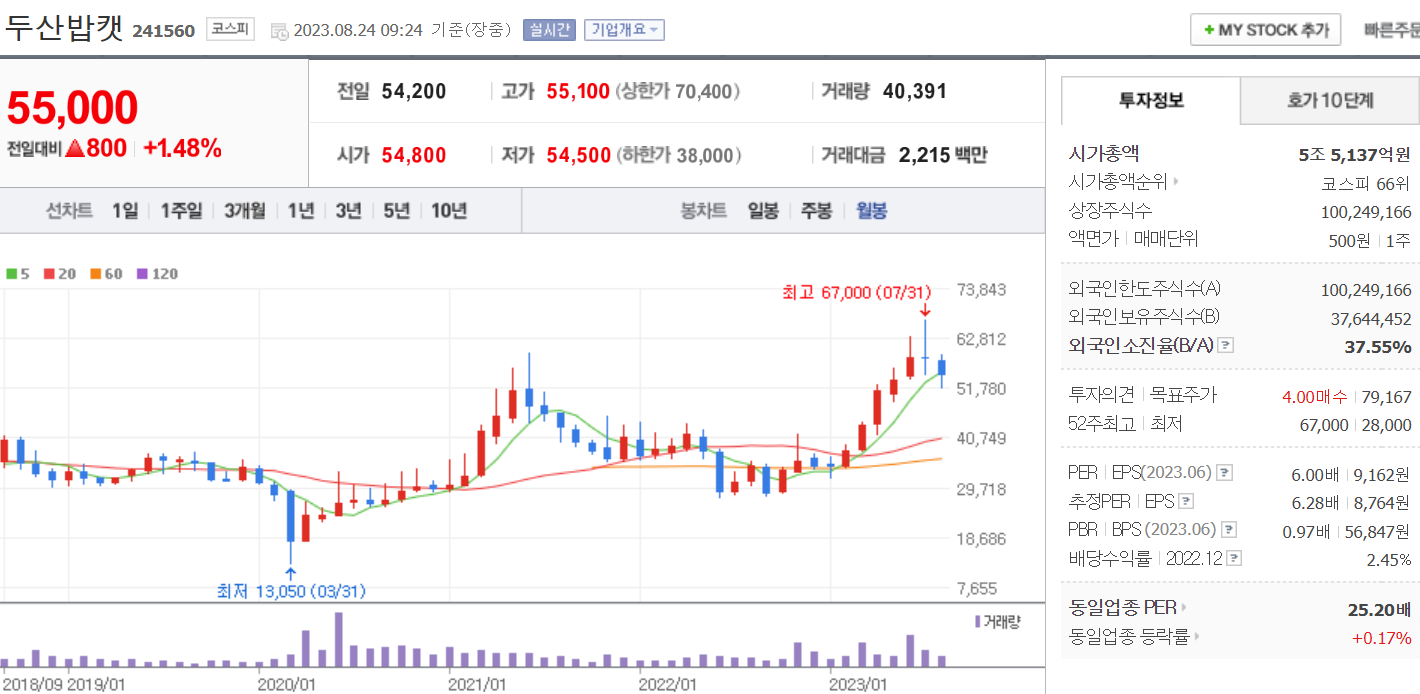This screenshot has height=694, width=1420.
Task: Click the 빠른주문 link
Action: click(x=1392, y=30)
